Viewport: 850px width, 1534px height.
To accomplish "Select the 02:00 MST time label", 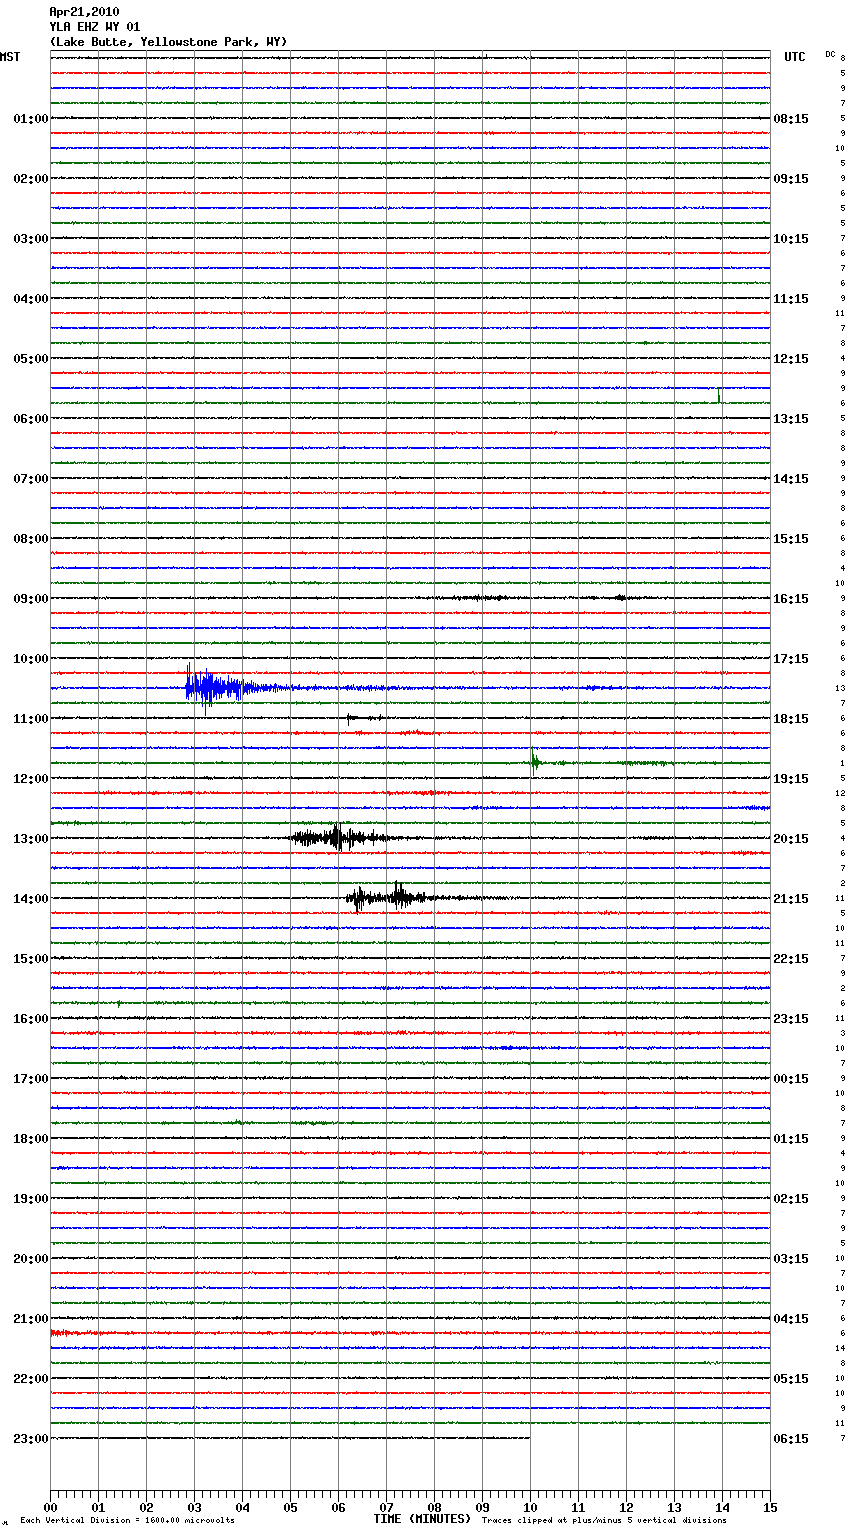I will tap(31, 179).
